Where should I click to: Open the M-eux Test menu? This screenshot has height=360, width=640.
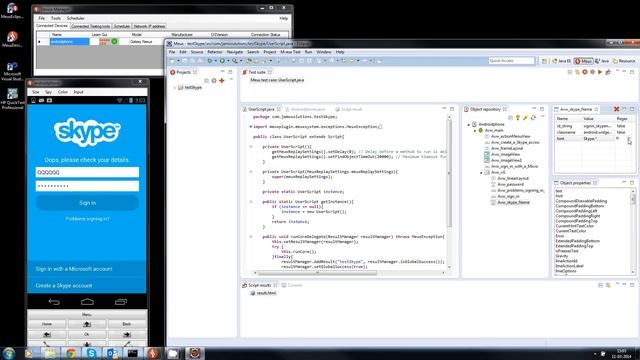click(x=290, y=52)
